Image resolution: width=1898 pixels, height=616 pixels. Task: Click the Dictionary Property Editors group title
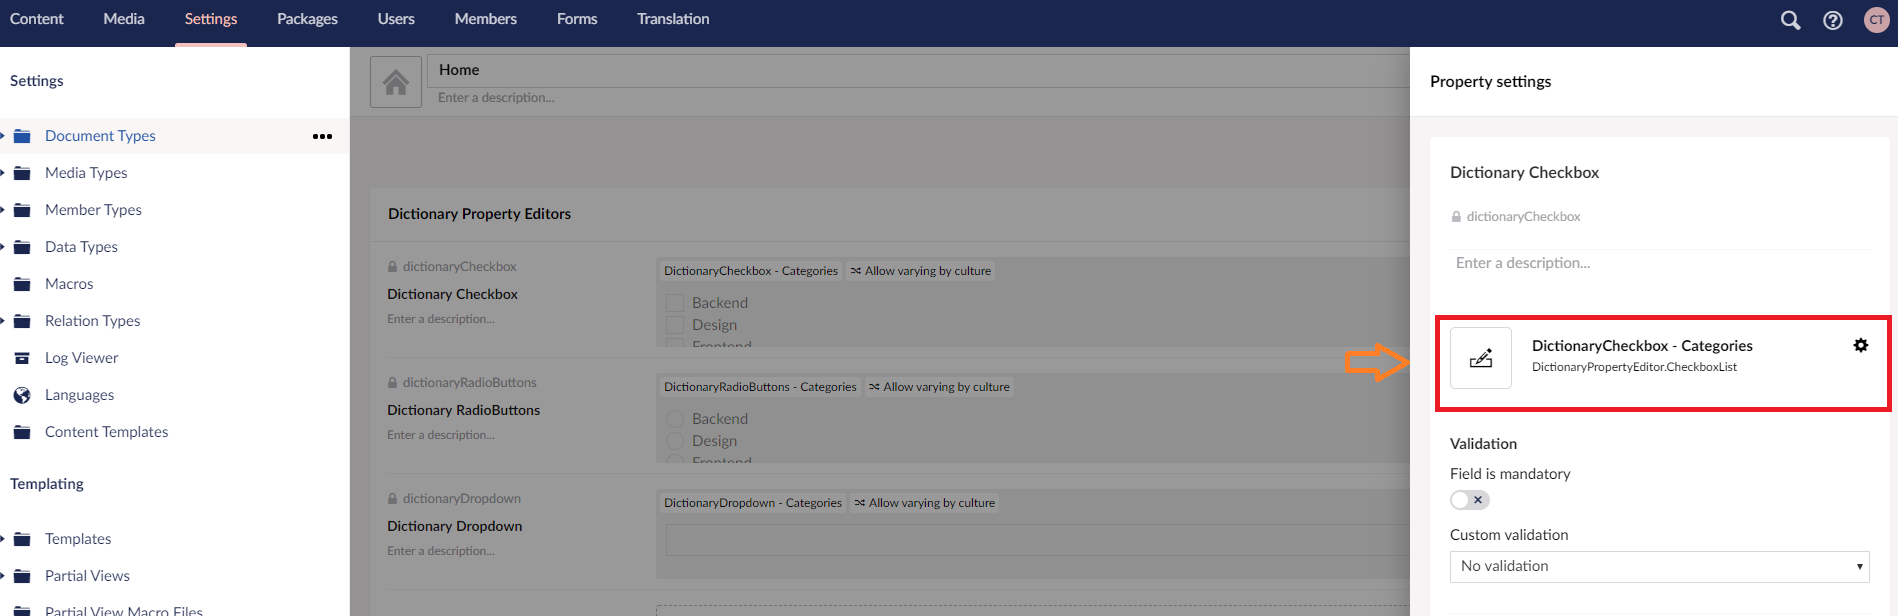[x=479, y=214]
